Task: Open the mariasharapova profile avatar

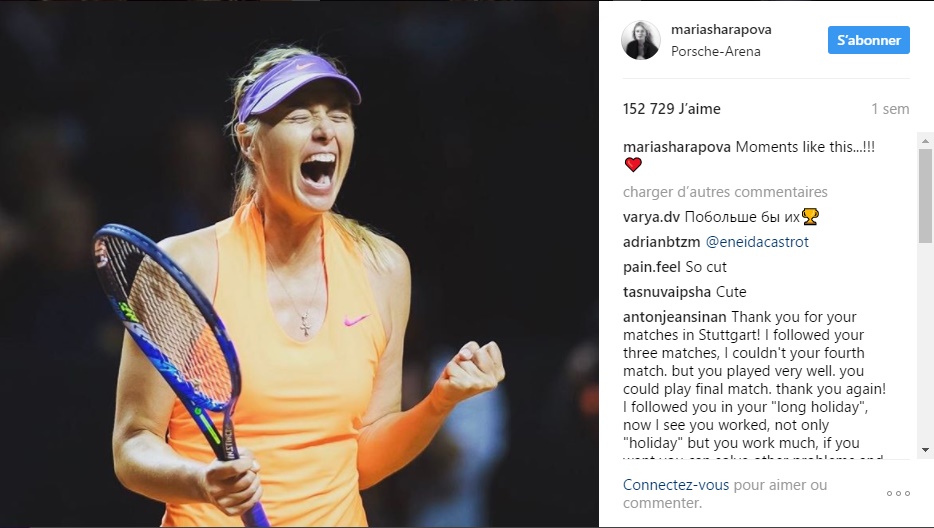Action: click(641, 40)
